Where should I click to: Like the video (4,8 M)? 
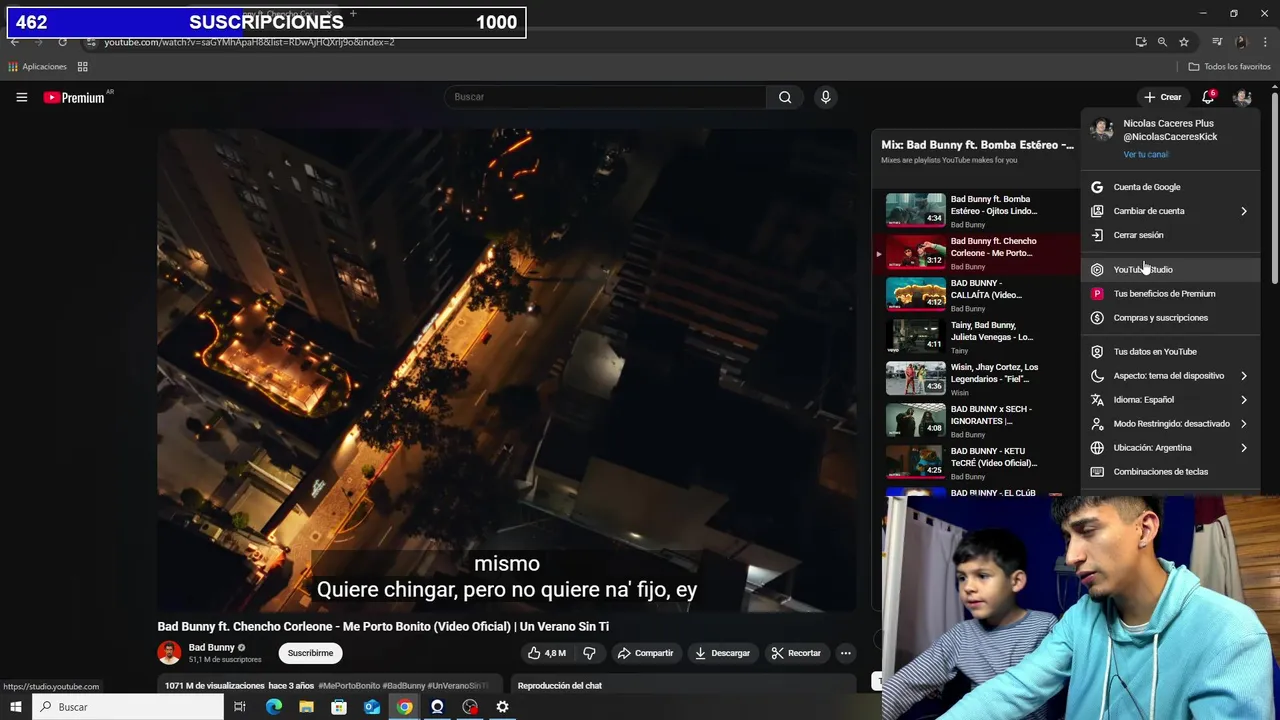click(x=547, y=653)
